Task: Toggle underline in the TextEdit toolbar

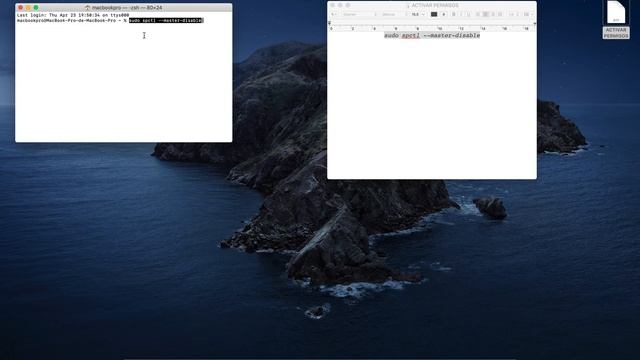Action: 469,14
